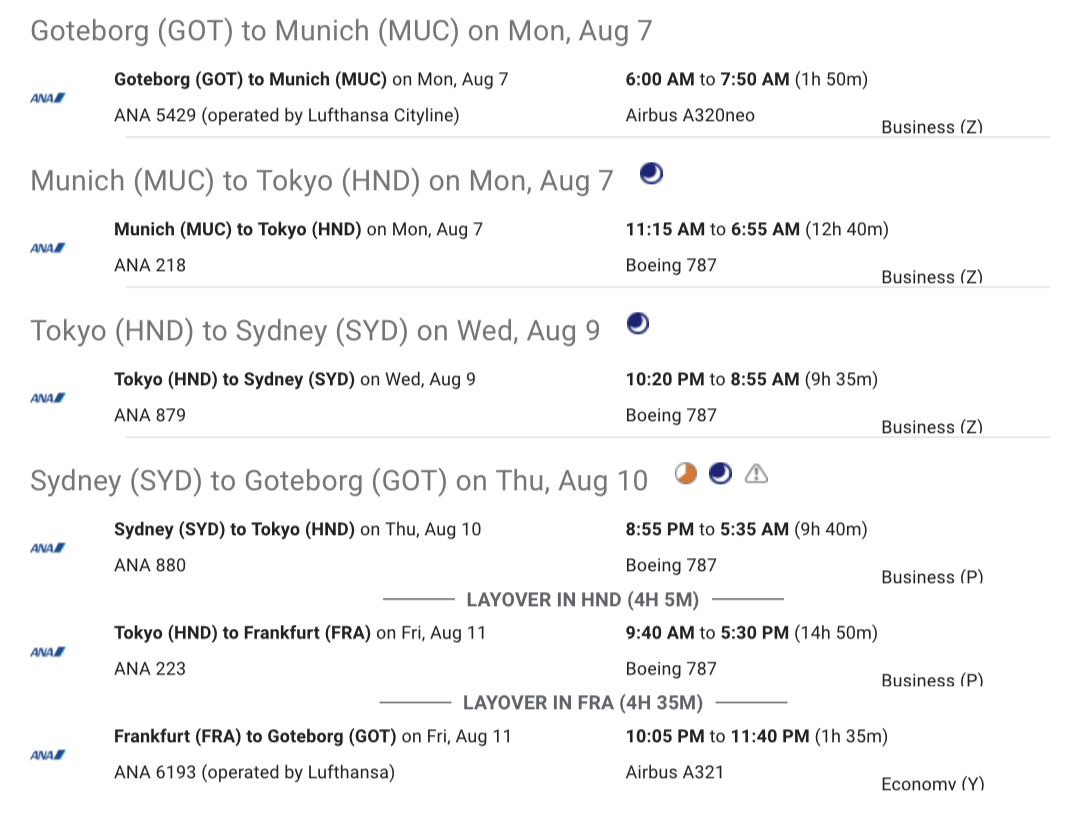Click the orange circle icon on Sydney to Goteborg heading
1083x825 pixels.
pos(686,474)
